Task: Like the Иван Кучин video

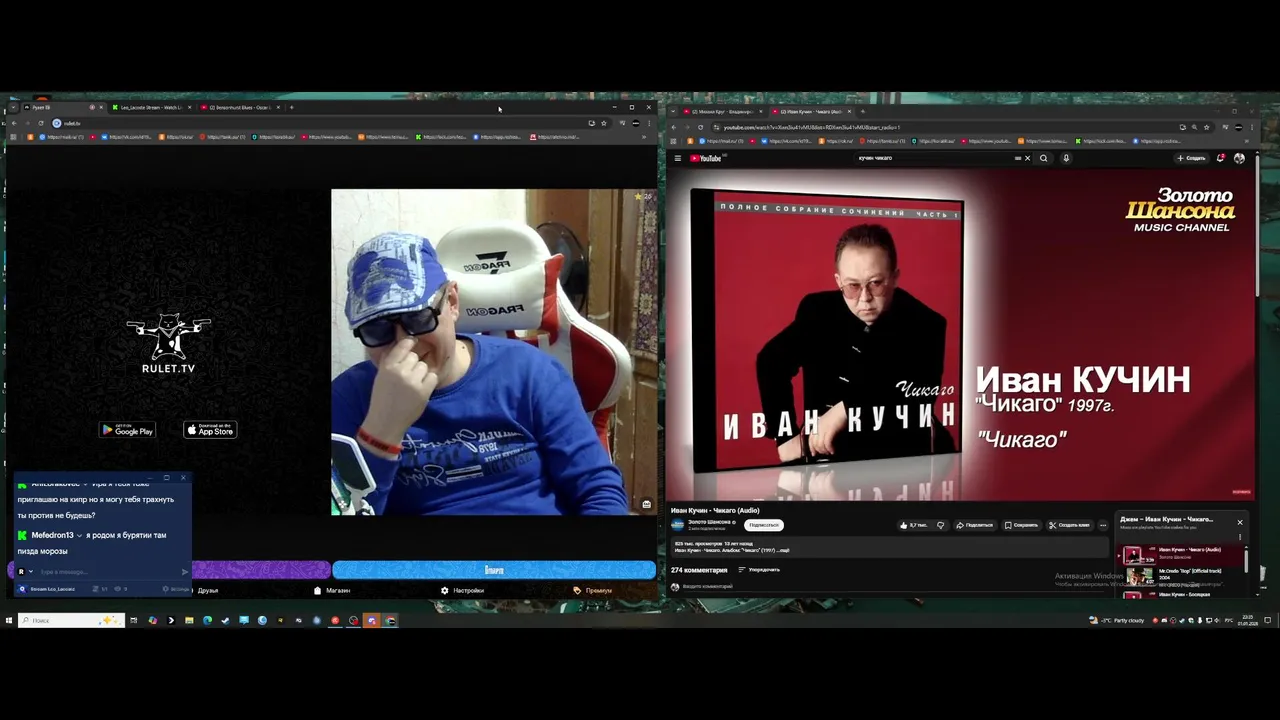Action: pos(913,525)
